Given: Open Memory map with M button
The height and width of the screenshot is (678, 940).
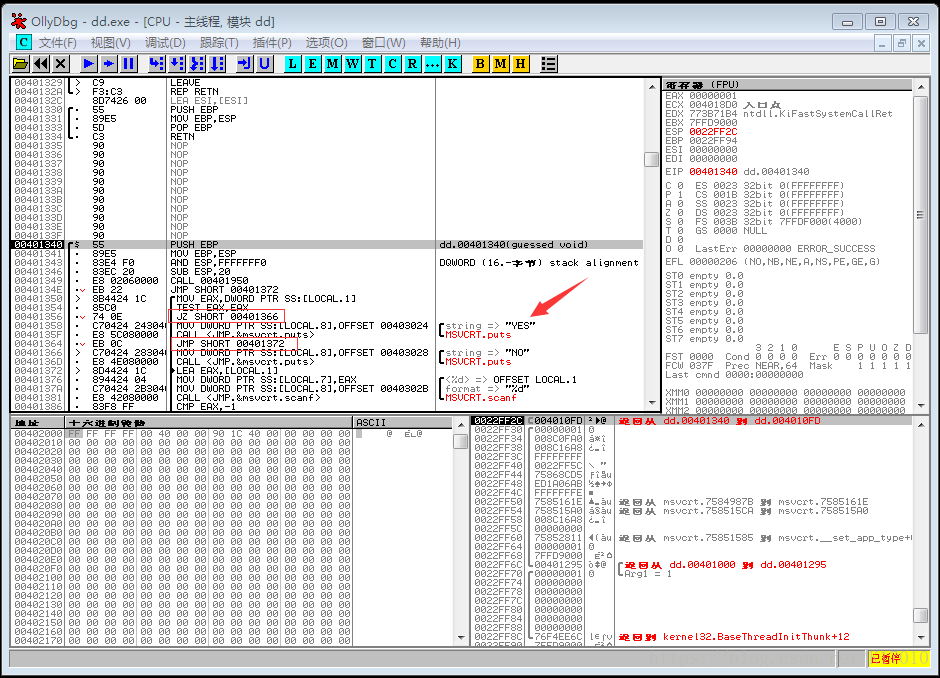Looking at the screenshot, I should 333,64.
